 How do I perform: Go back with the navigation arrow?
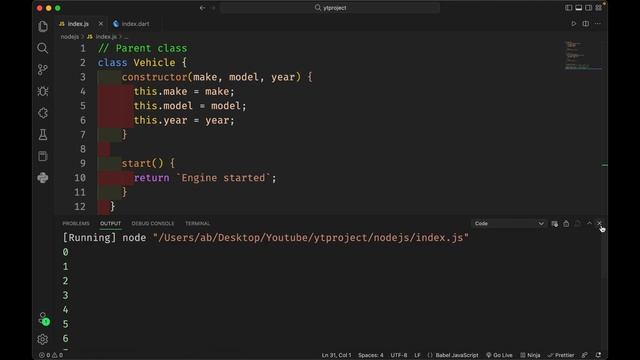pos(202,8)
